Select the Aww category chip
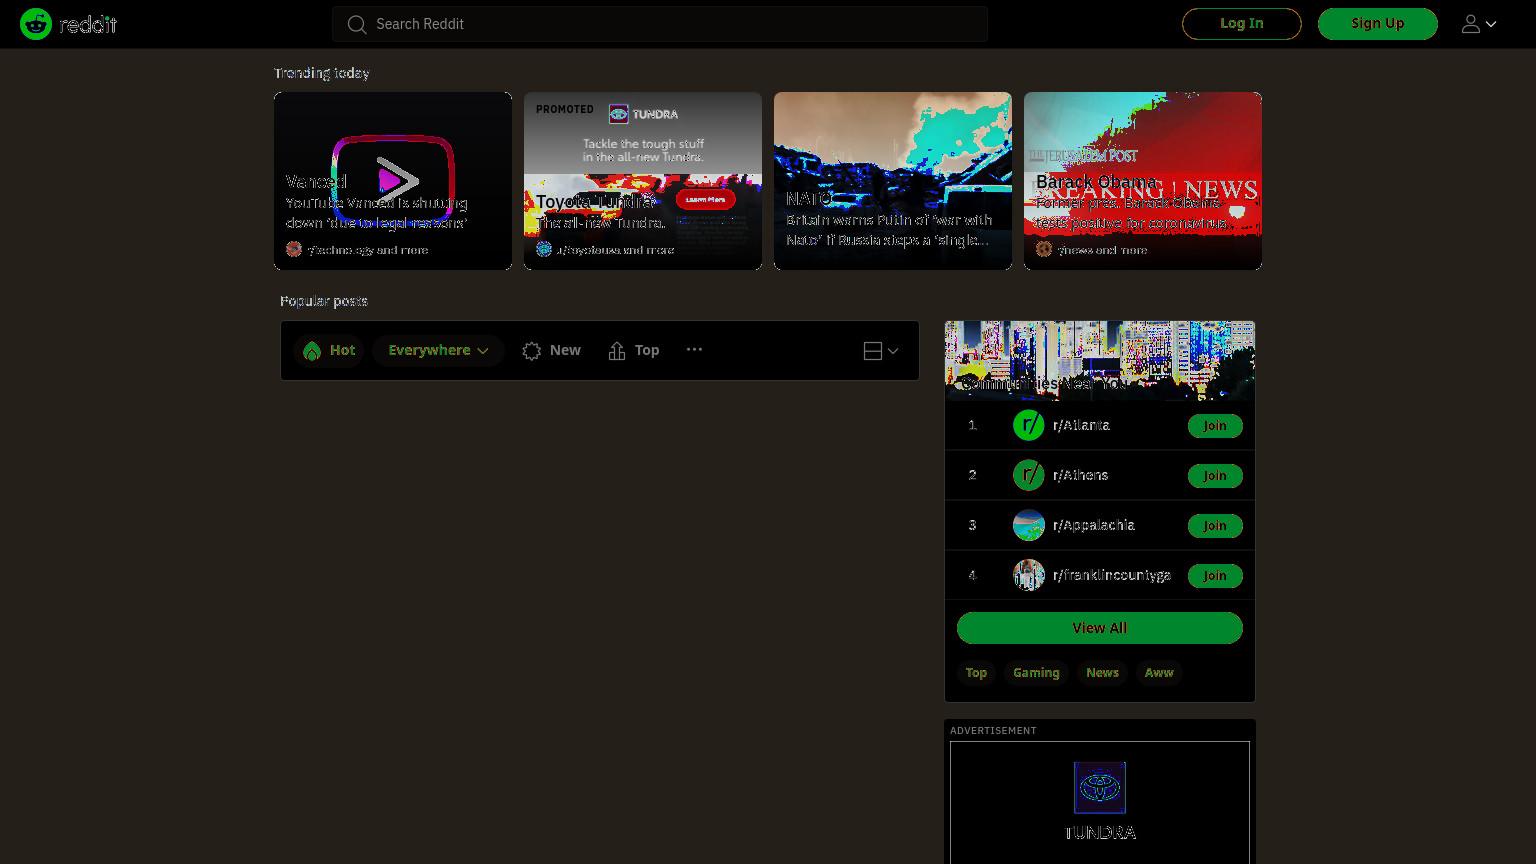1536x864 pixels. click(1159, 673)
